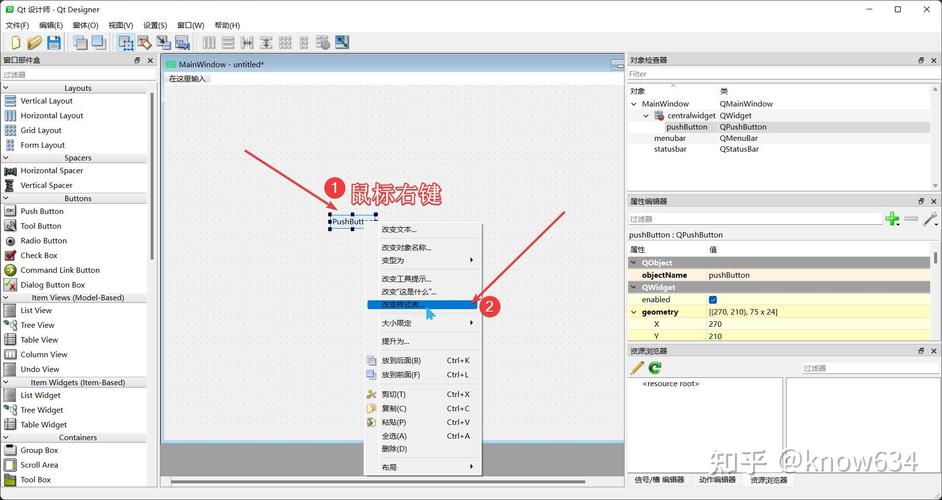
Task: Click the objectName value pushButton
Action: tap(729, 275)
